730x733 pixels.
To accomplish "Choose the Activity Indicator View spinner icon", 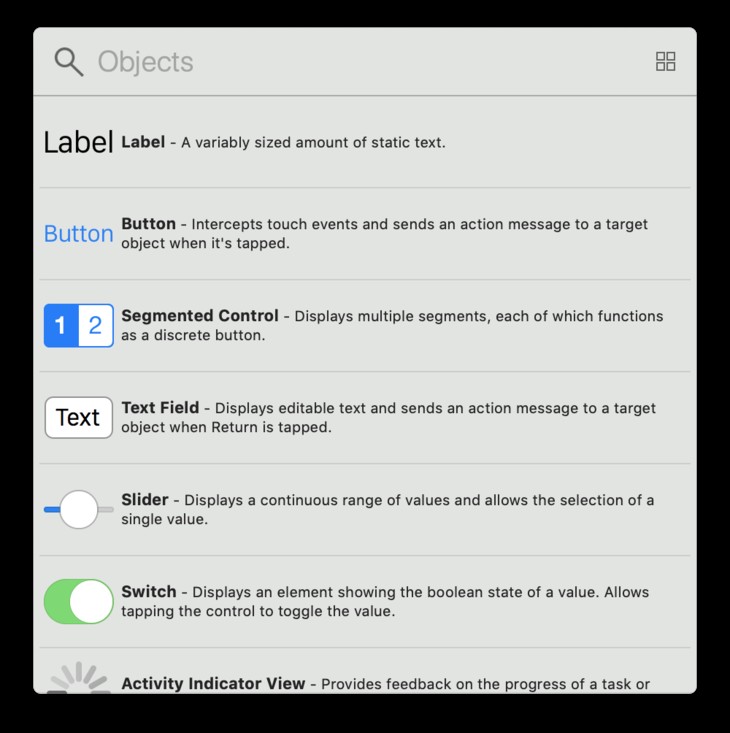I will [79, 678].
